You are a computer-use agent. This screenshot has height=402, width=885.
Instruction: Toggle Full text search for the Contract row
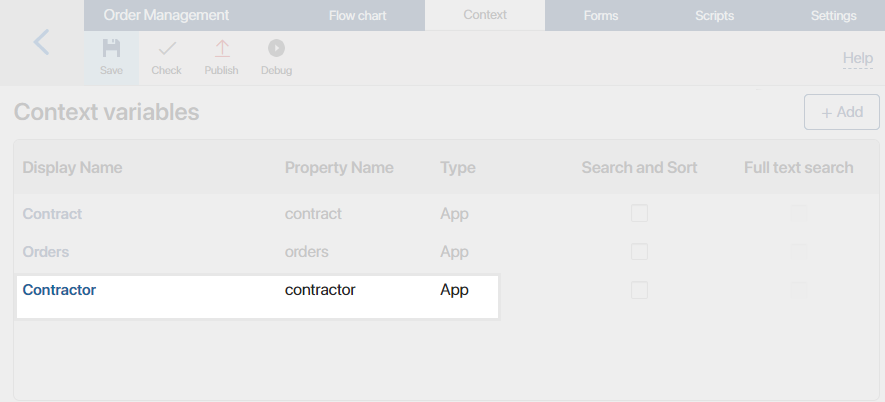tap(799, 213)
